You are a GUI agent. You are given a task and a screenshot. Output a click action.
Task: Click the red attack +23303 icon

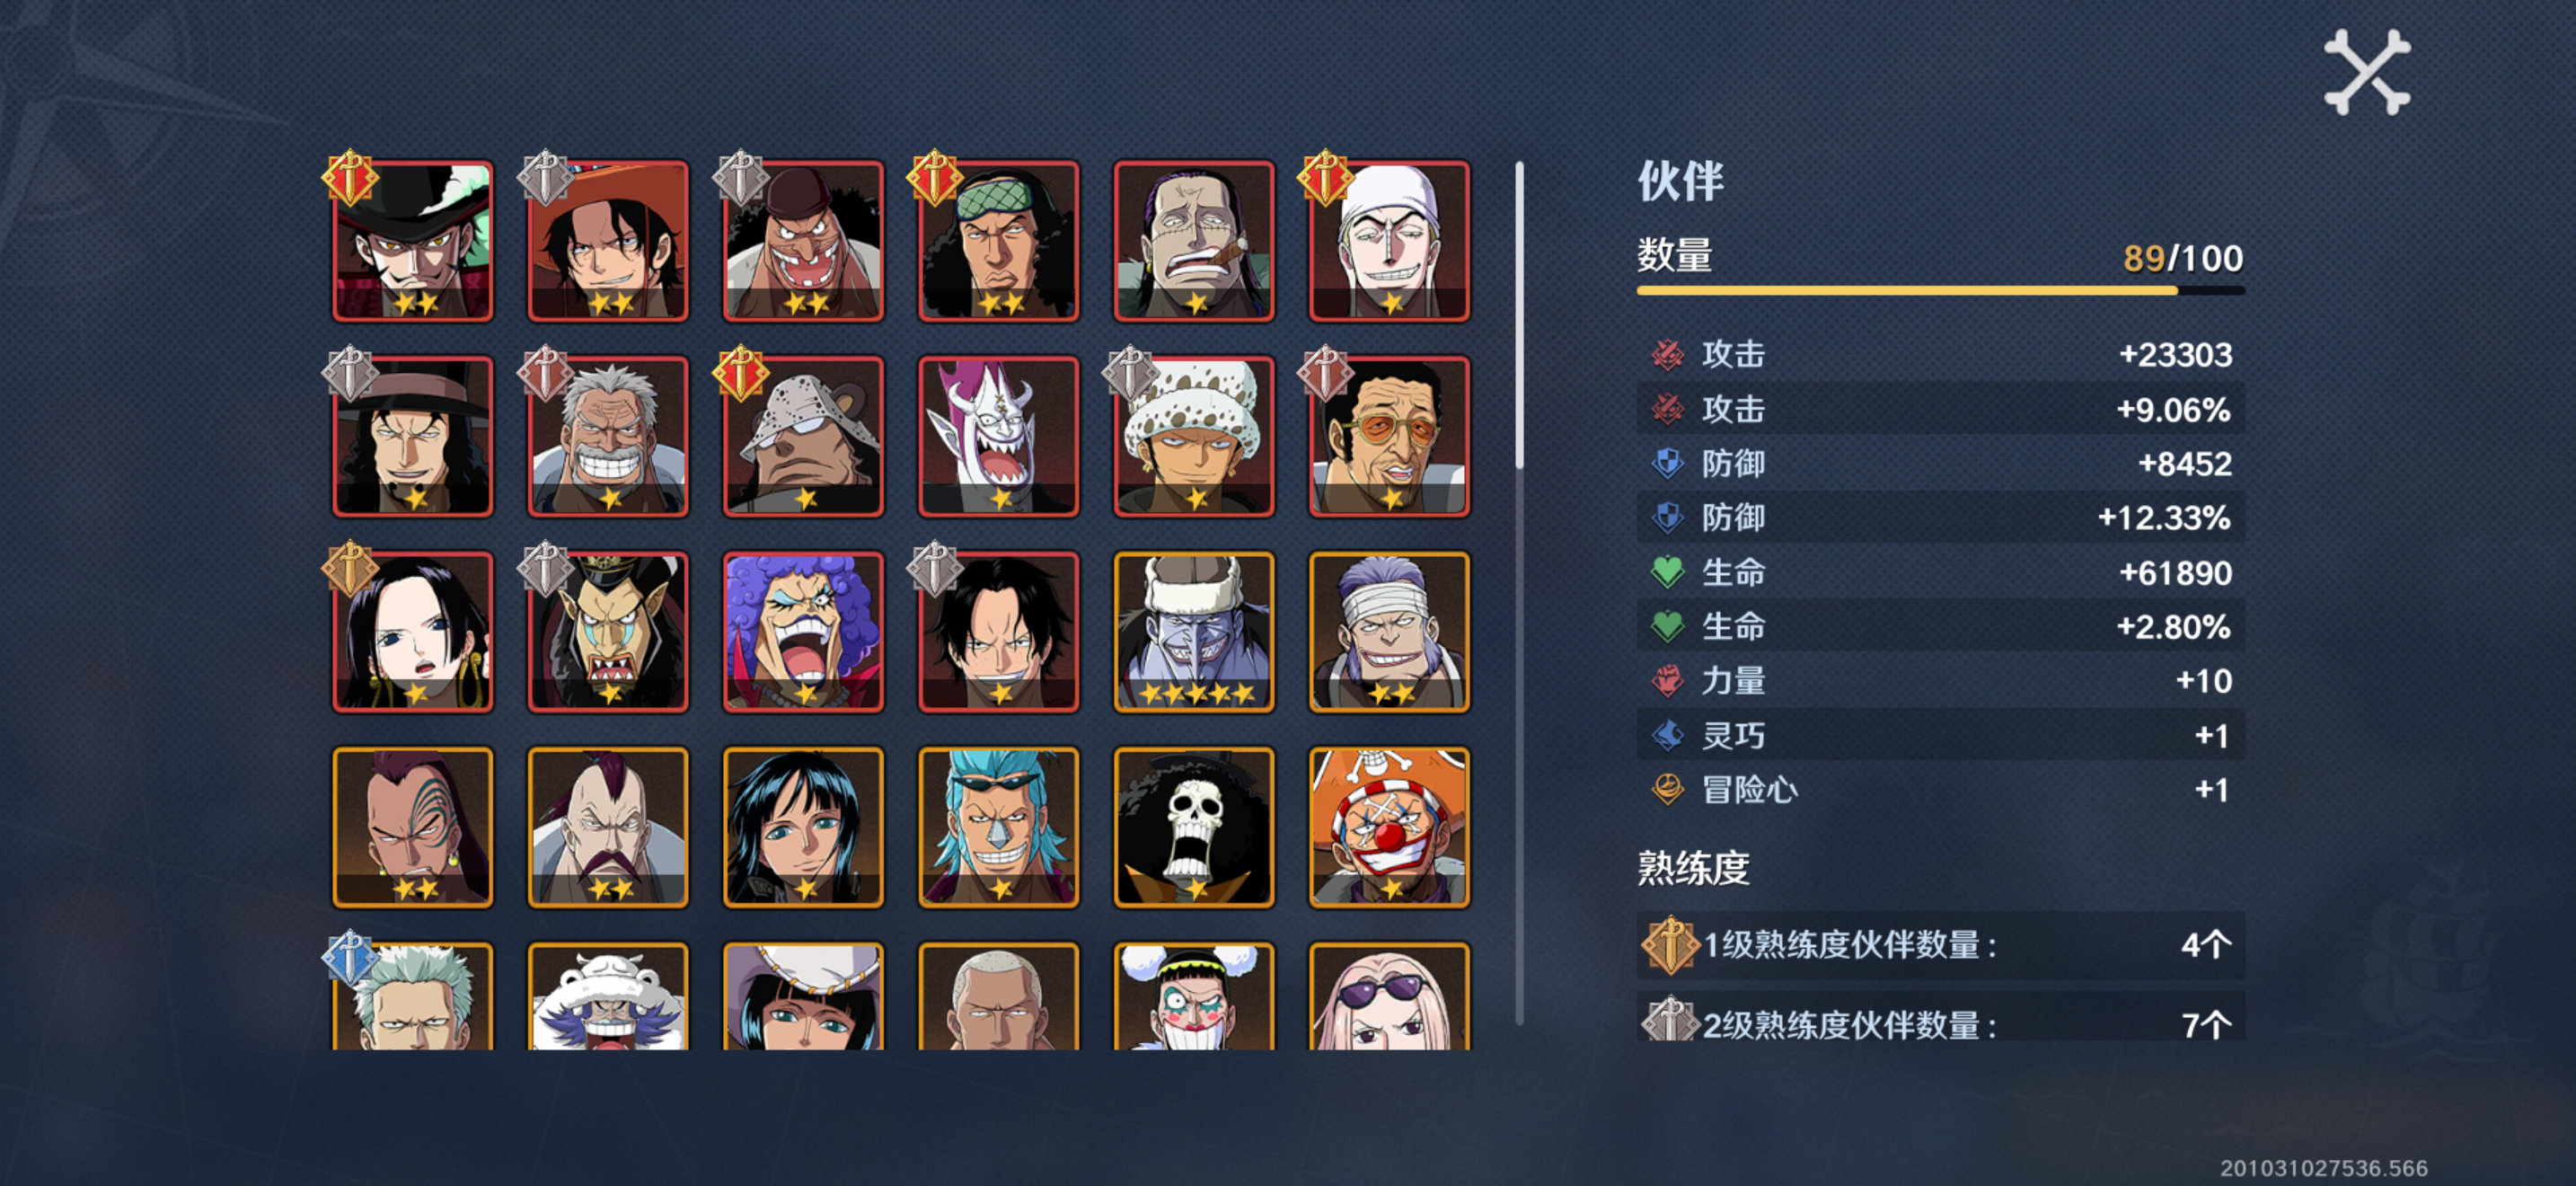point(1667,355)
